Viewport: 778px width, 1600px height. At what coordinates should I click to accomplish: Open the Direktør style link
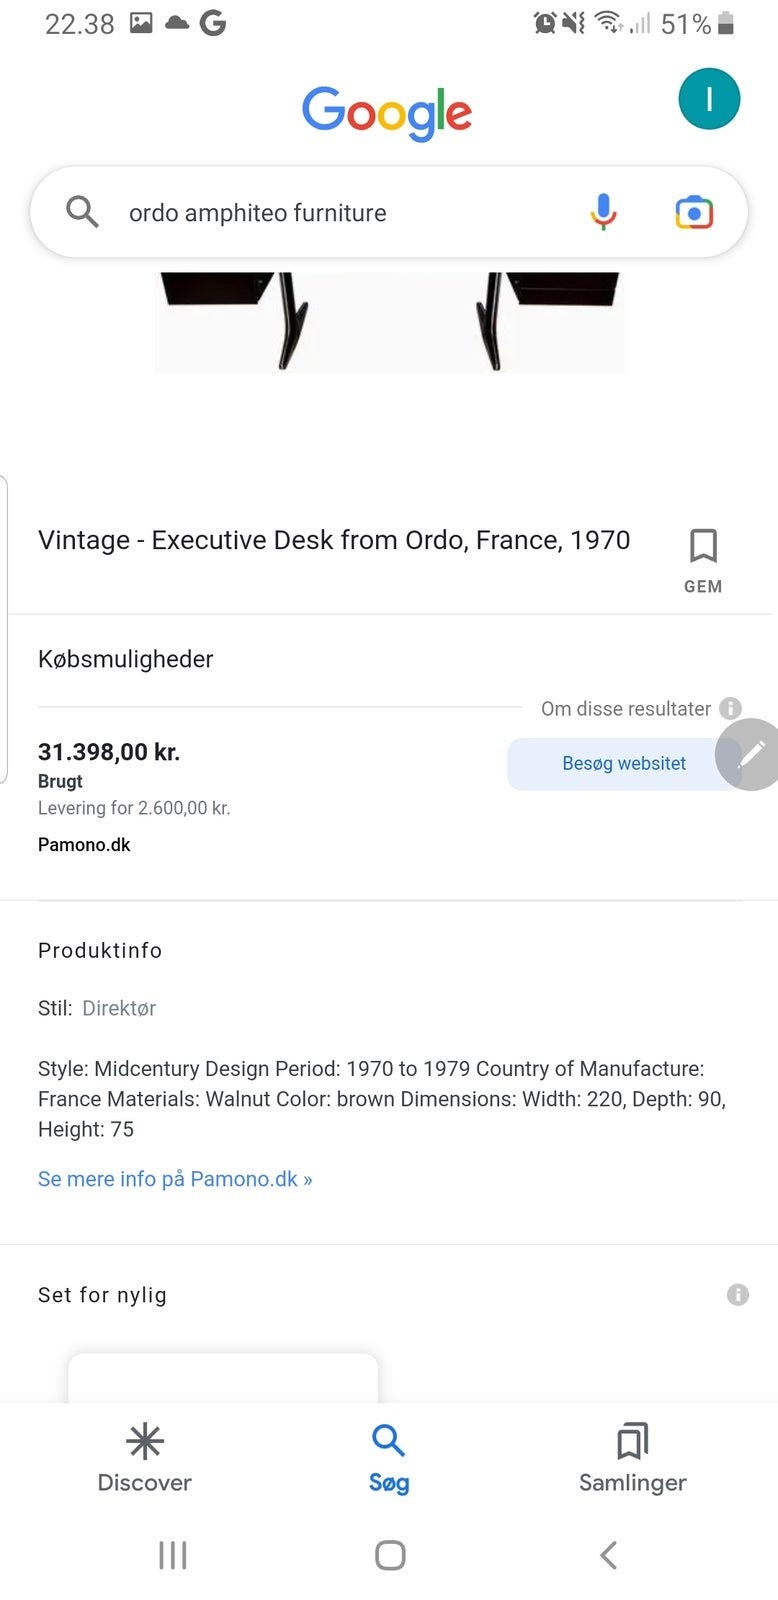click(x=119, y=1008)
